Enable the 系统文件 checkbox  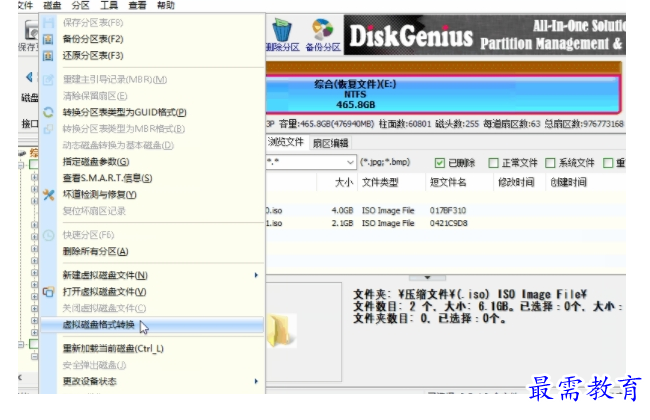tap(550, 163)
